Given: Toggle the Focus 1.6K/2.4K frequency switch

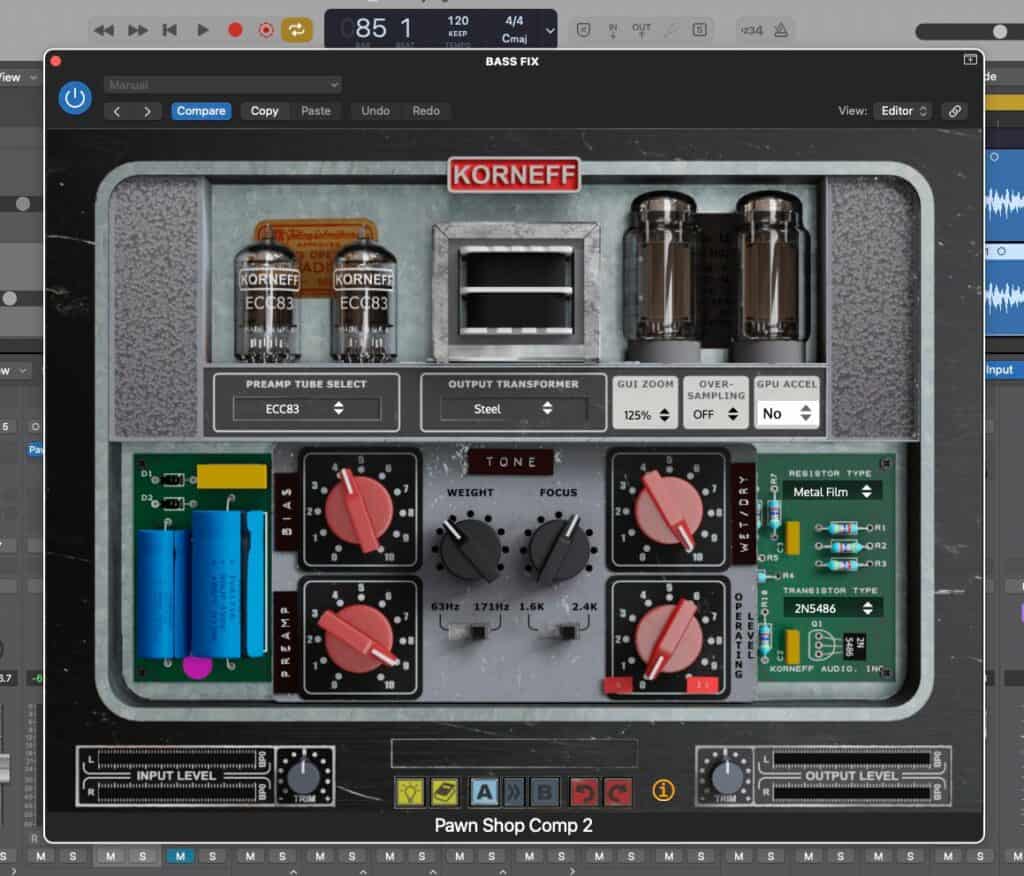Looking at the screenshot, I should click(x=557, y=632).
